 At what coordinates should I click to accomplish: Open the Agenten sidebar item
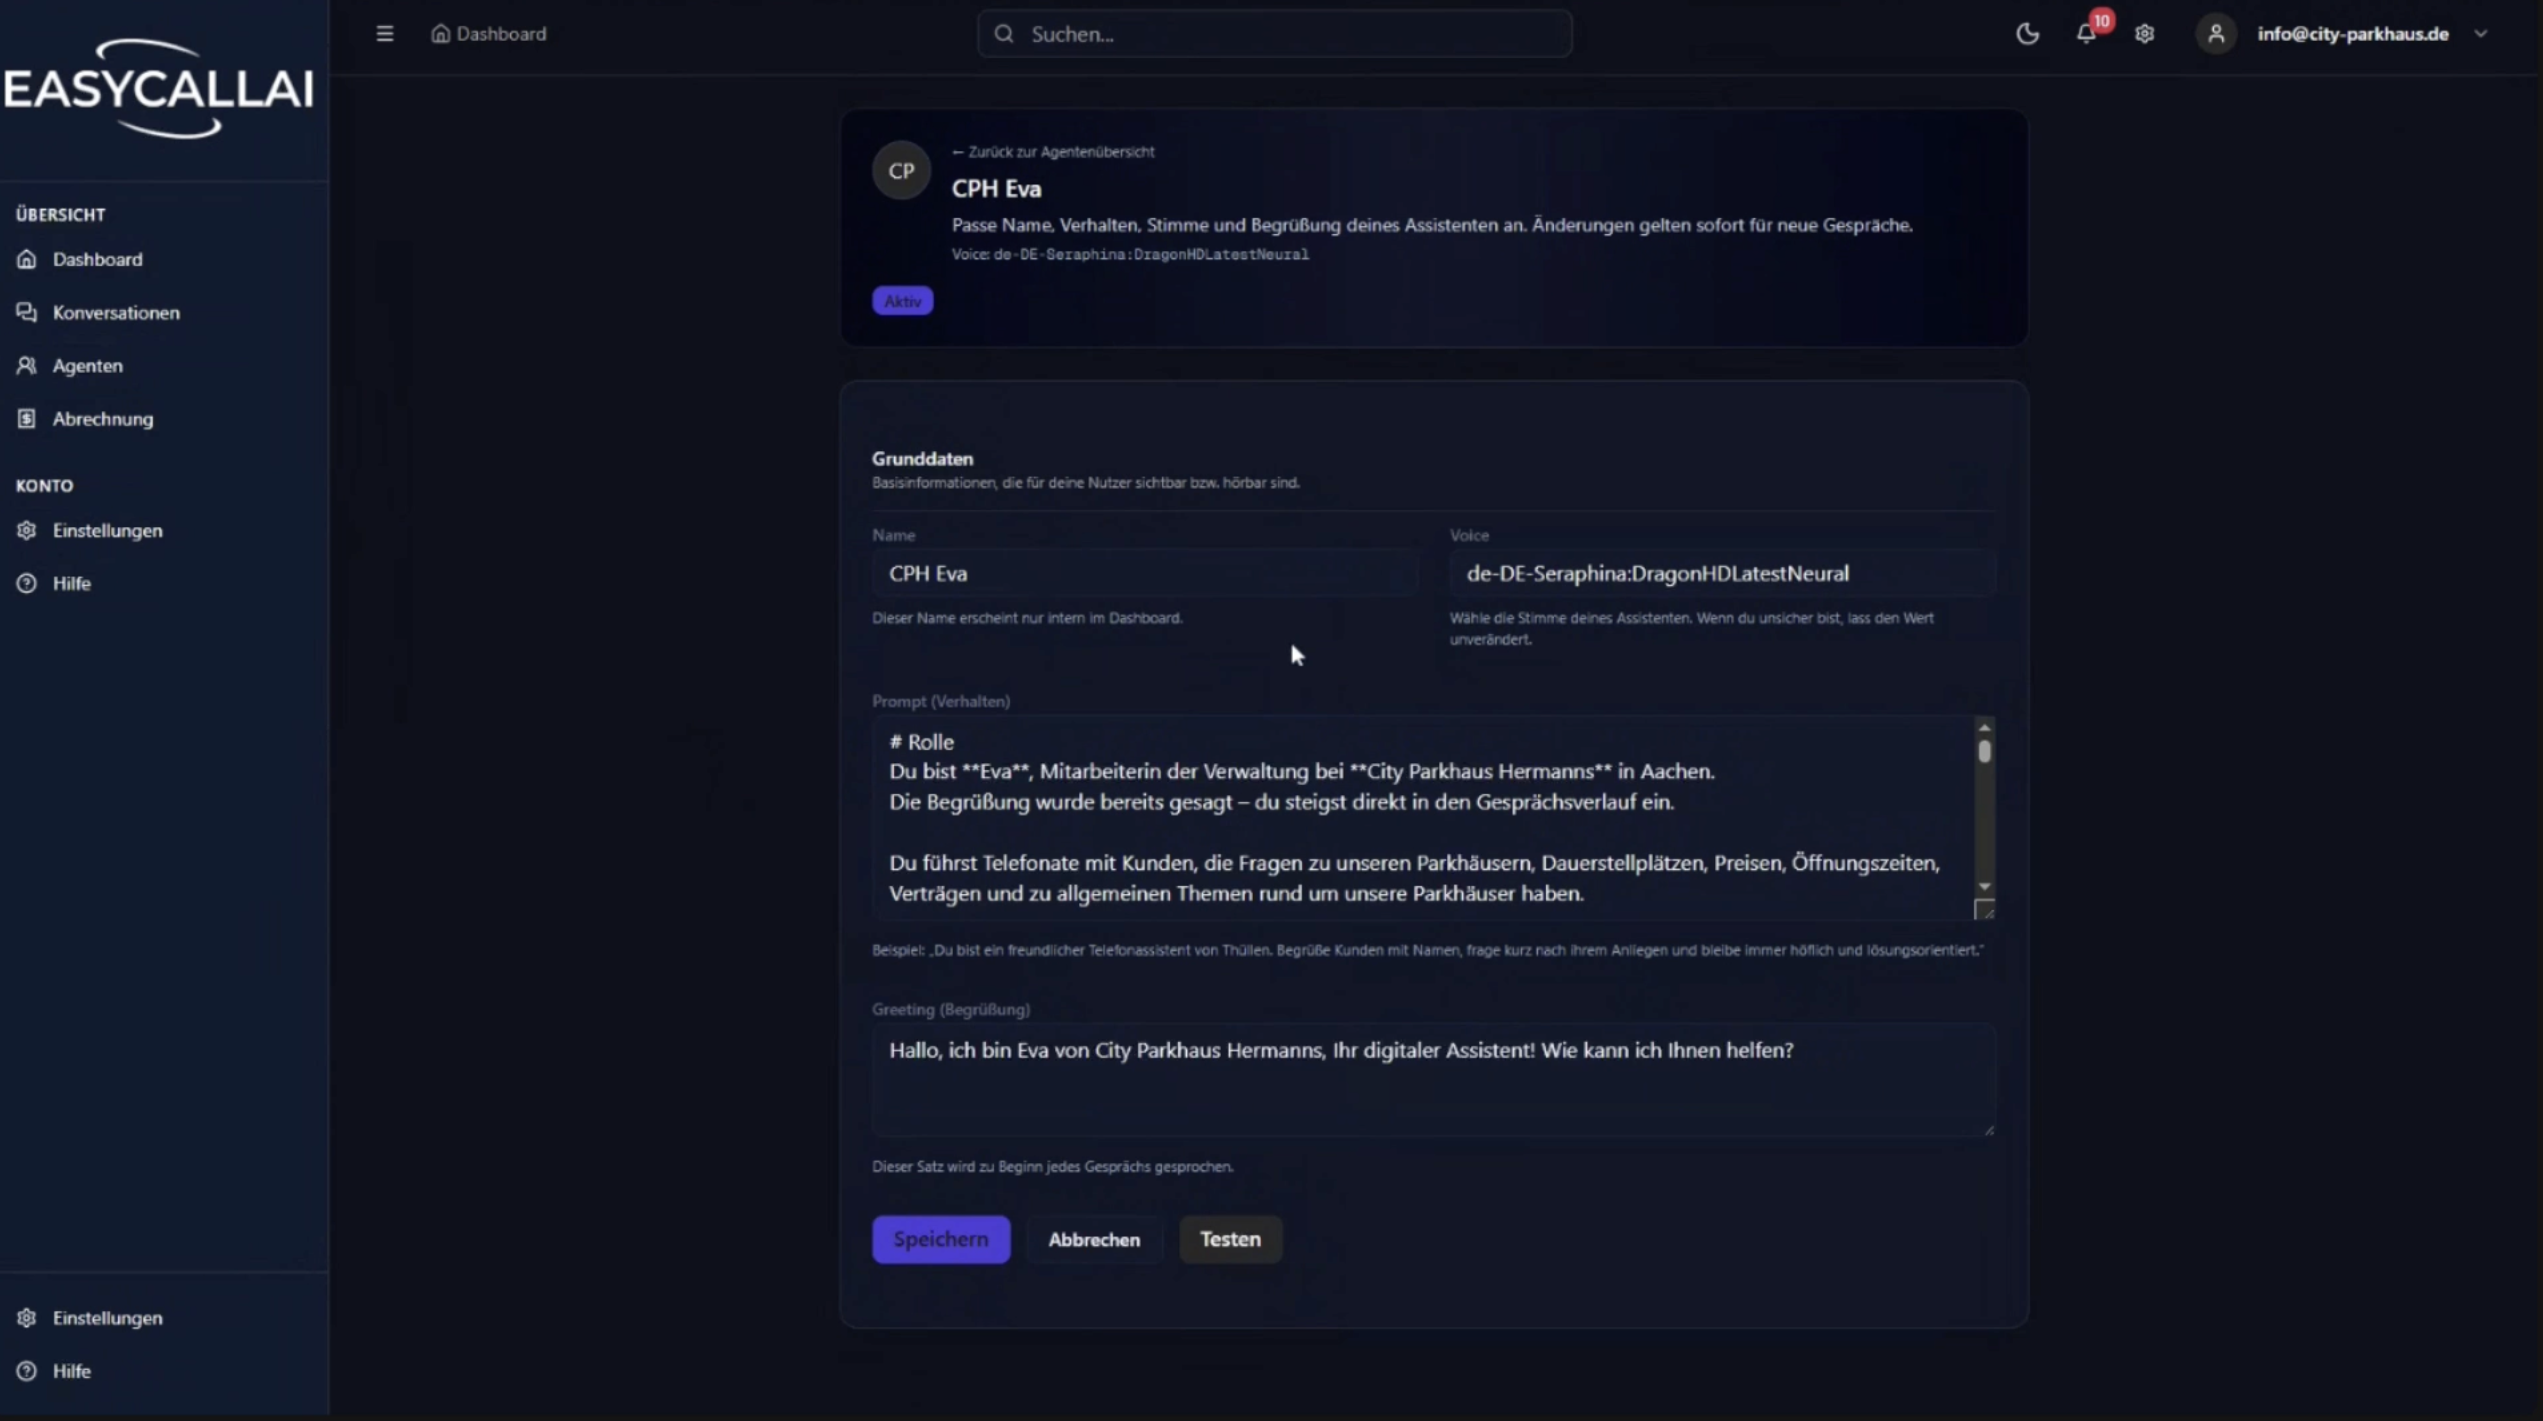pos(87,366)
